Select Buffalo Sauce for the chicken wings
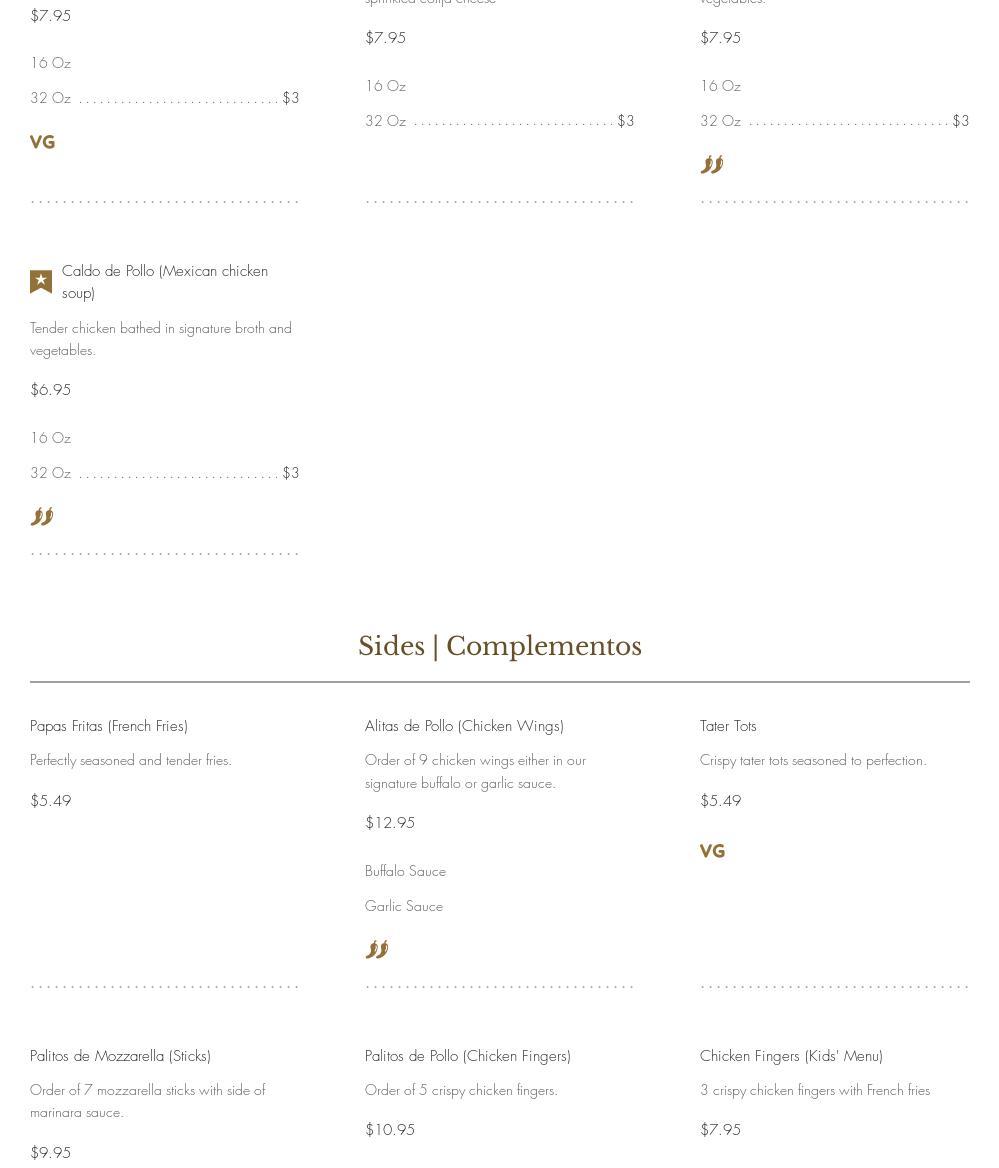The width and height of the screenshot is (999, 1168). [405, 872]
